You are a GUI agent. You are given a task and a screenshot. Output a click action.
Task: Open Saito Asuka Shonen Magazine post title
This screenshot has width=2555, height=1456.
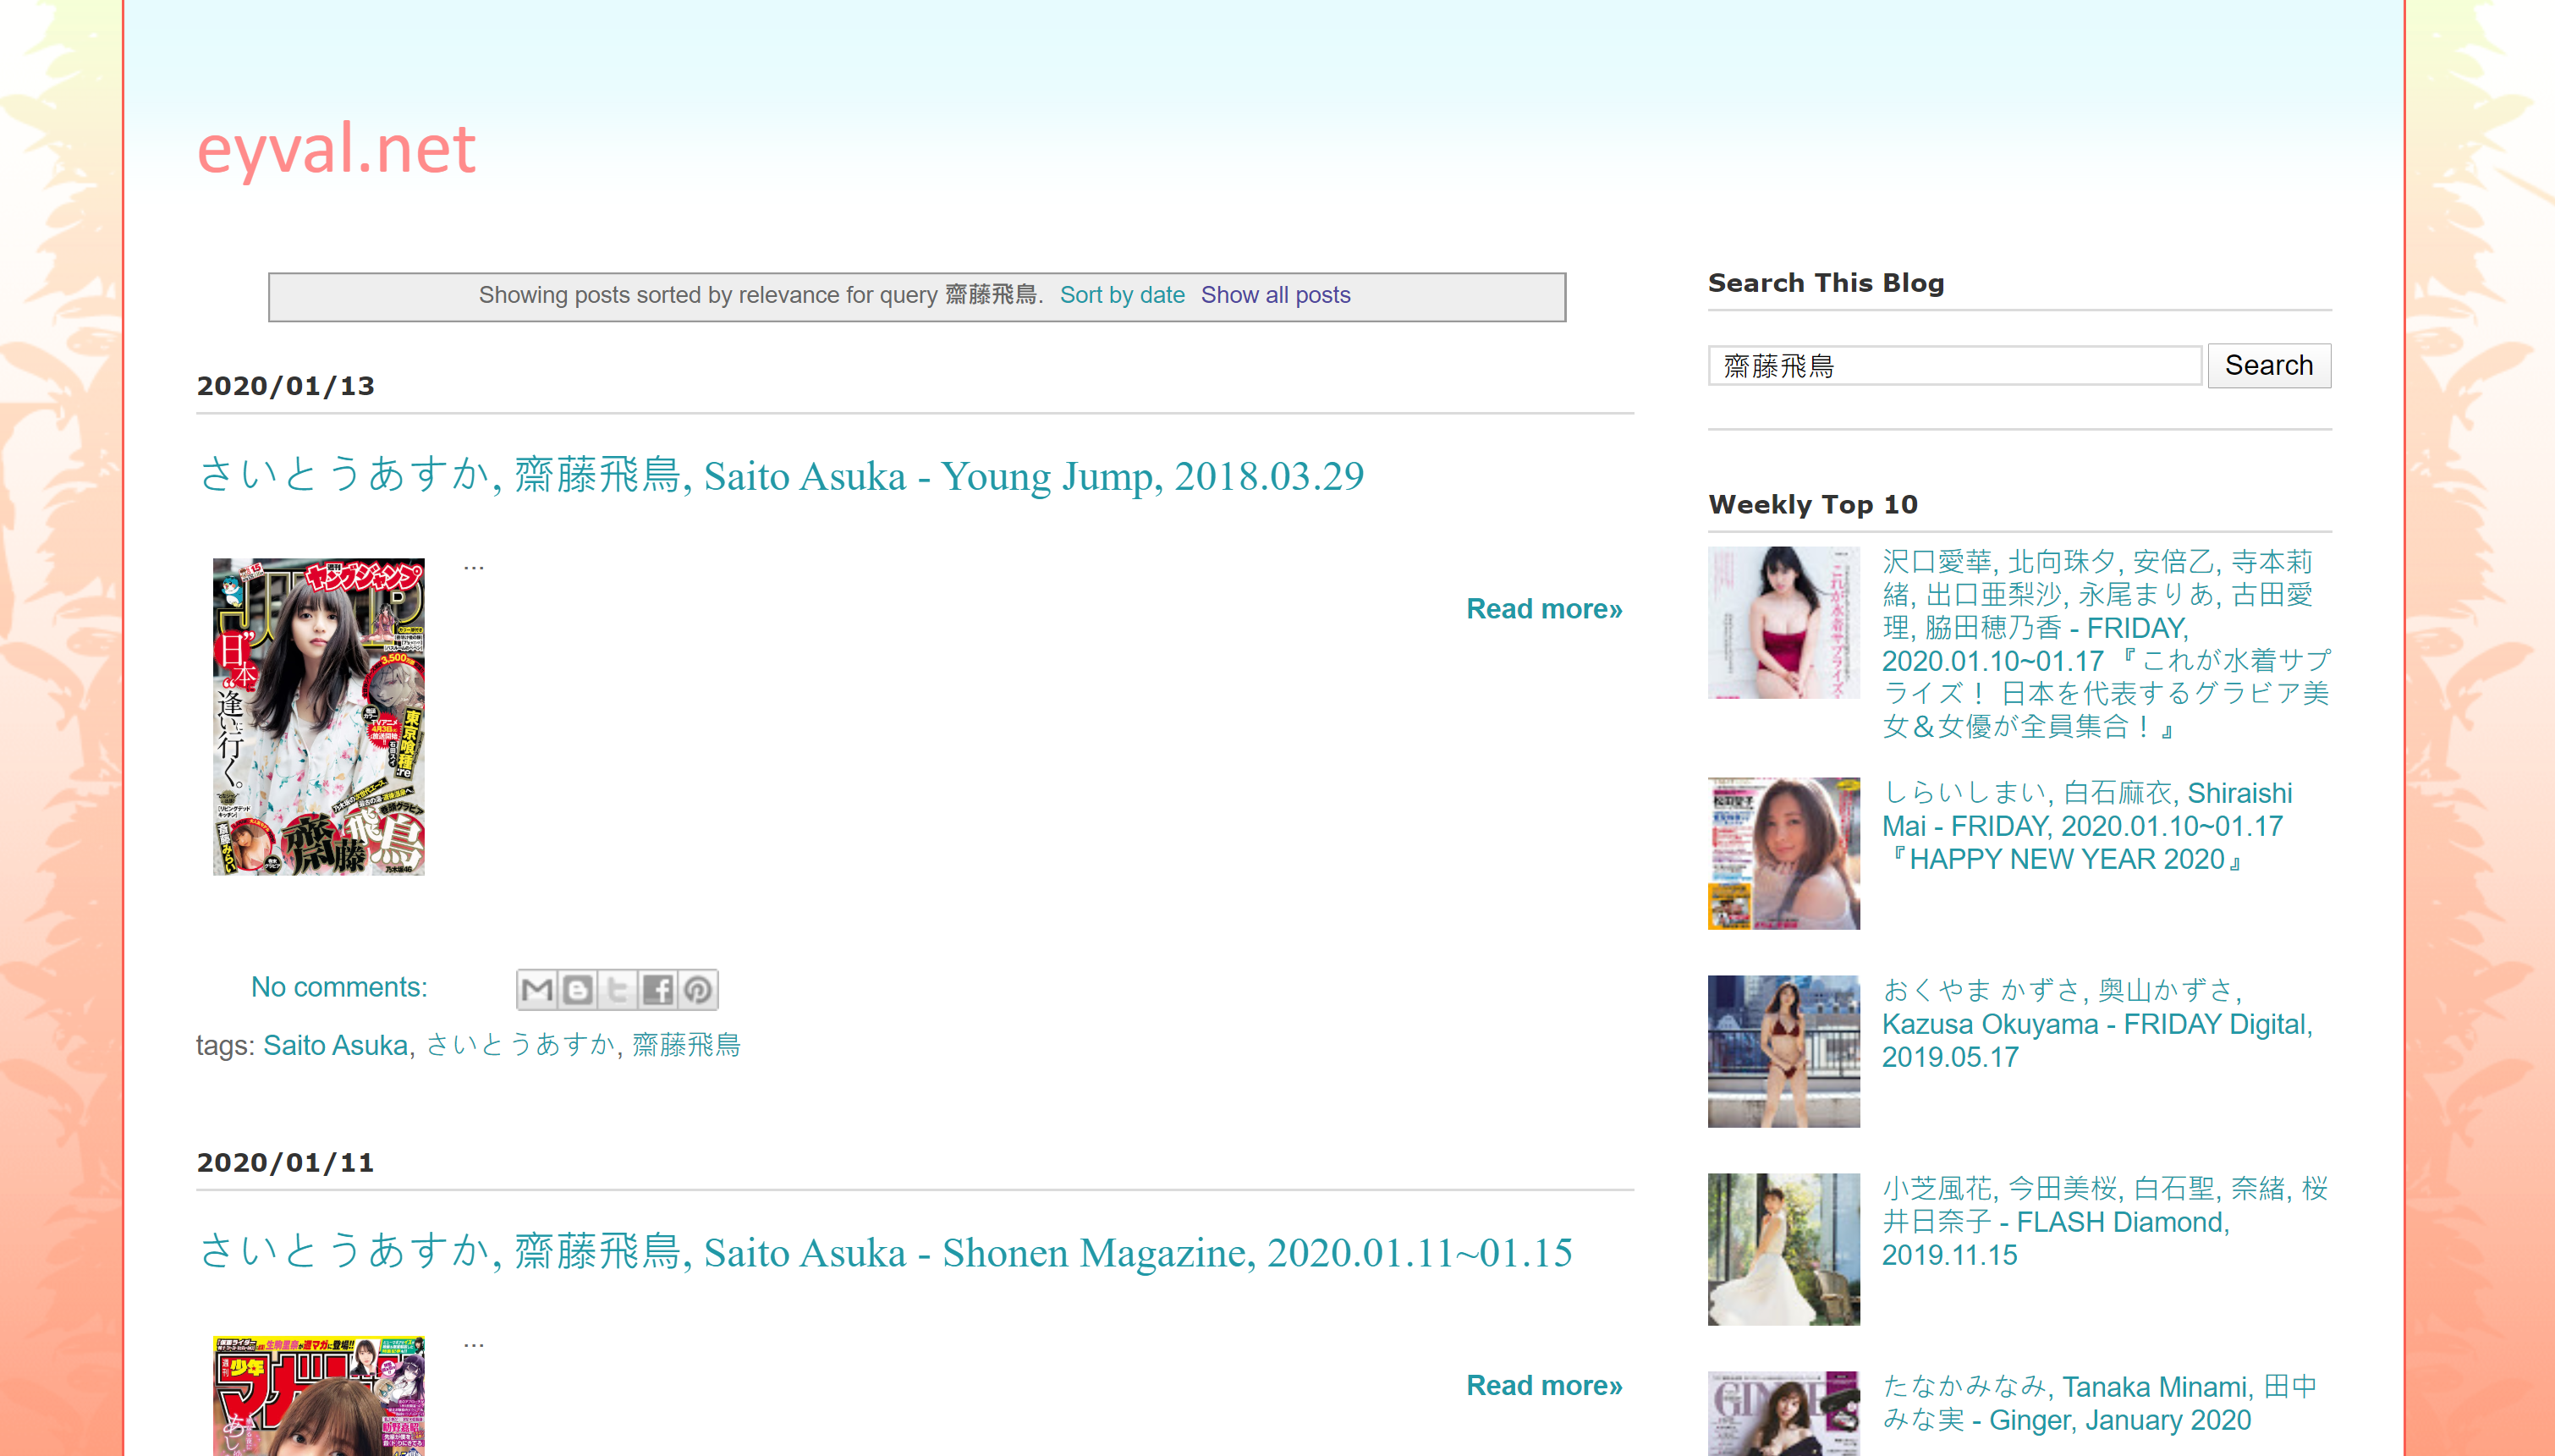885,1252
